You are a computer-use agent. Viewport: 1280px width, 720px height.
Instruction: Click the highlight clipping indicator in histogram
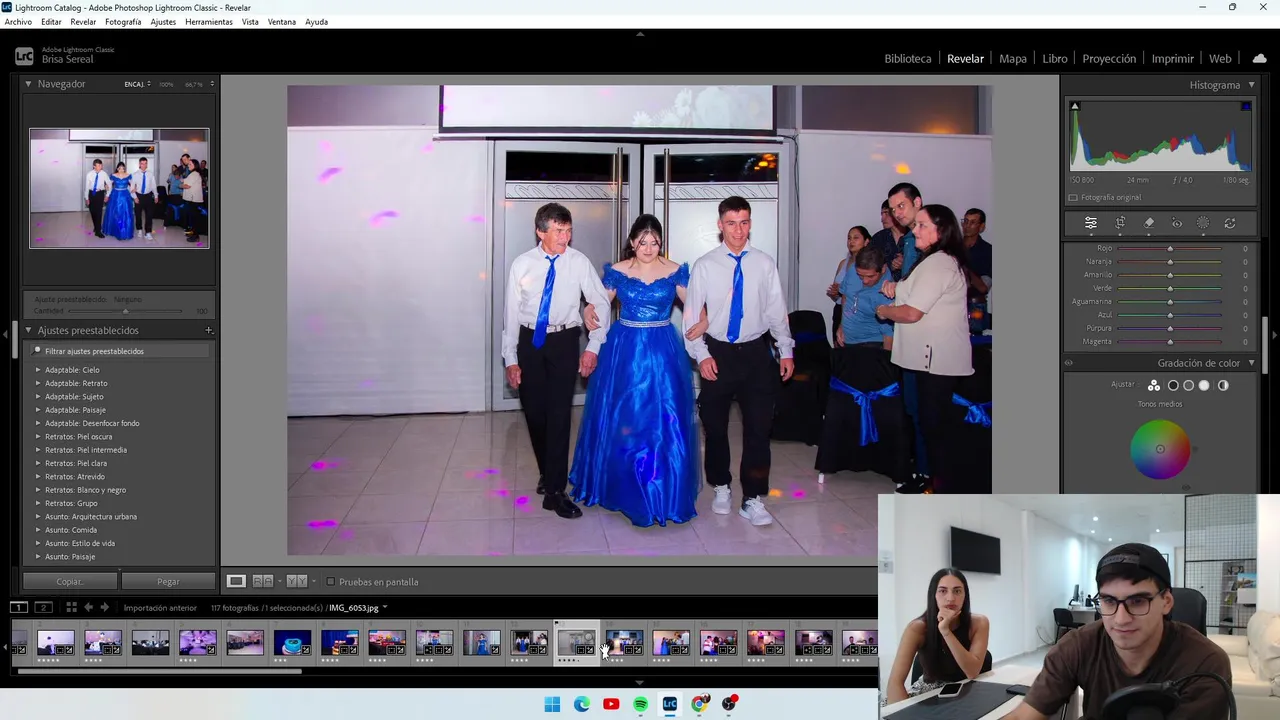pos(1246,106)
